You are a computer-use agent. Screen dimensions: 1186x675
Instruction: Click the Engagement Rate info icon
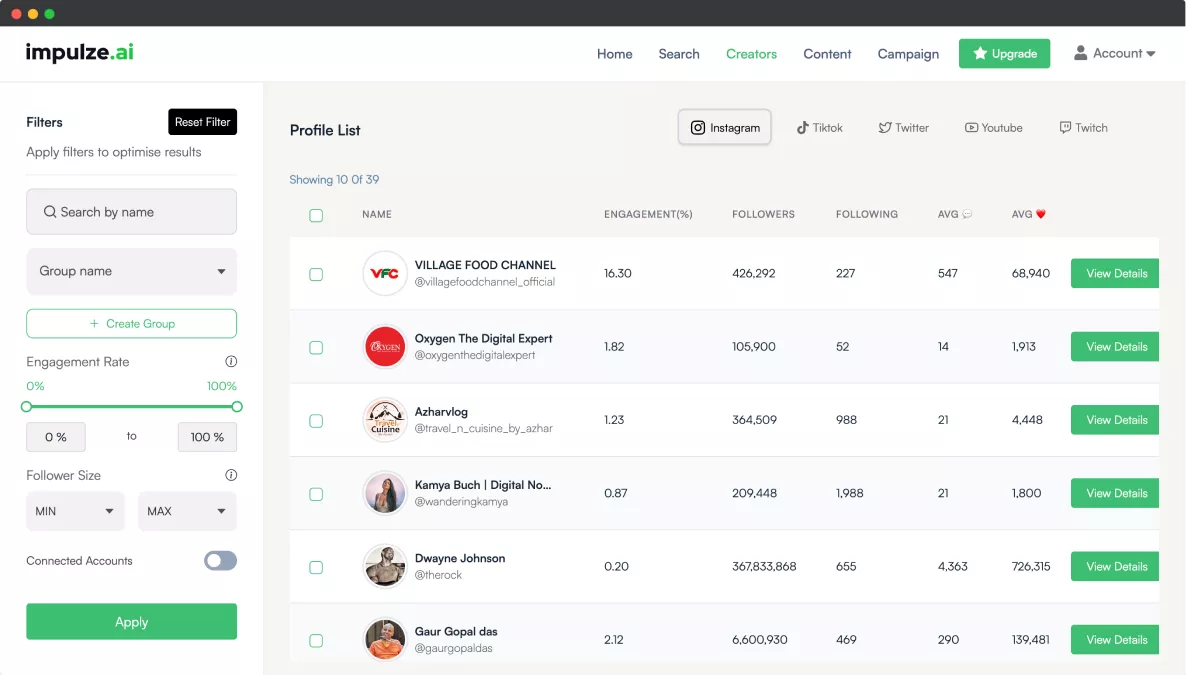[x=231, y=362]
